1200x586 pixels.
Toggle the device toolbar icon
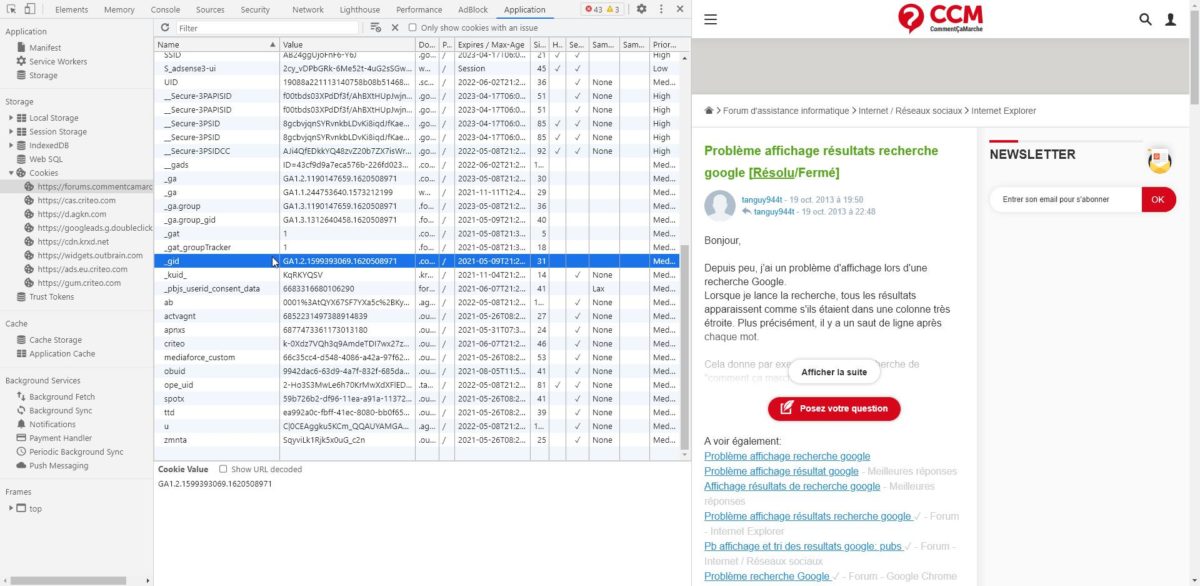31,9
